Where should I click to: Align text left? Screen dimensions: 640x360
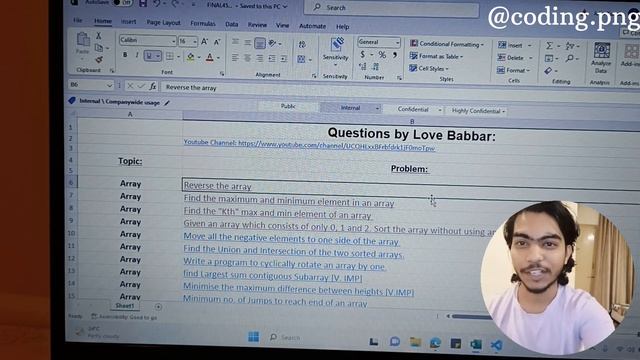click(x=235, y=58)
